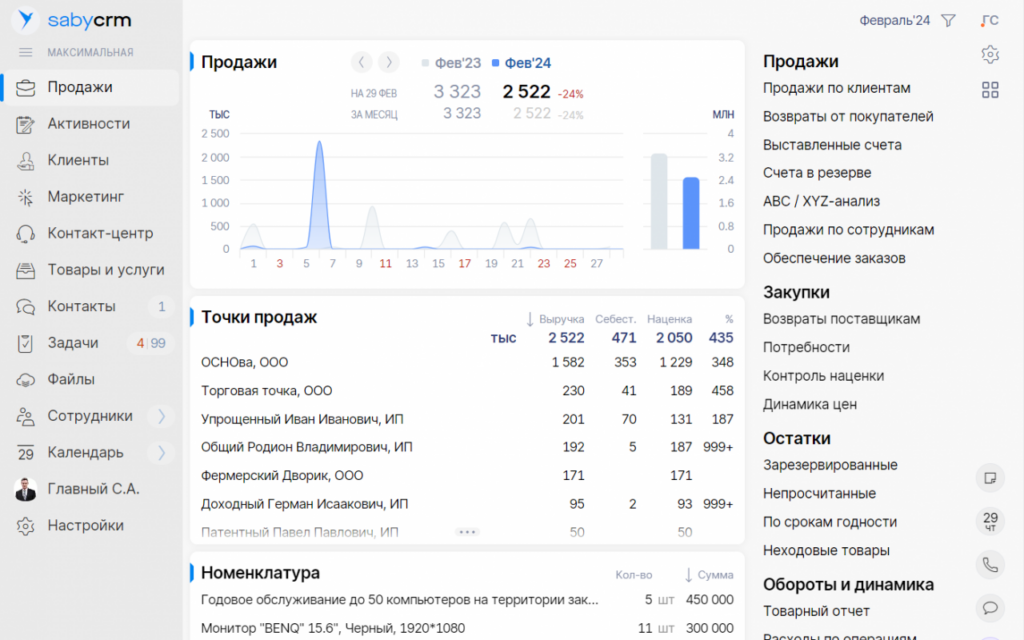Click the Задачи checklist icon
Viewport: 1024px width, 640px height.
(x=25, y=344)
